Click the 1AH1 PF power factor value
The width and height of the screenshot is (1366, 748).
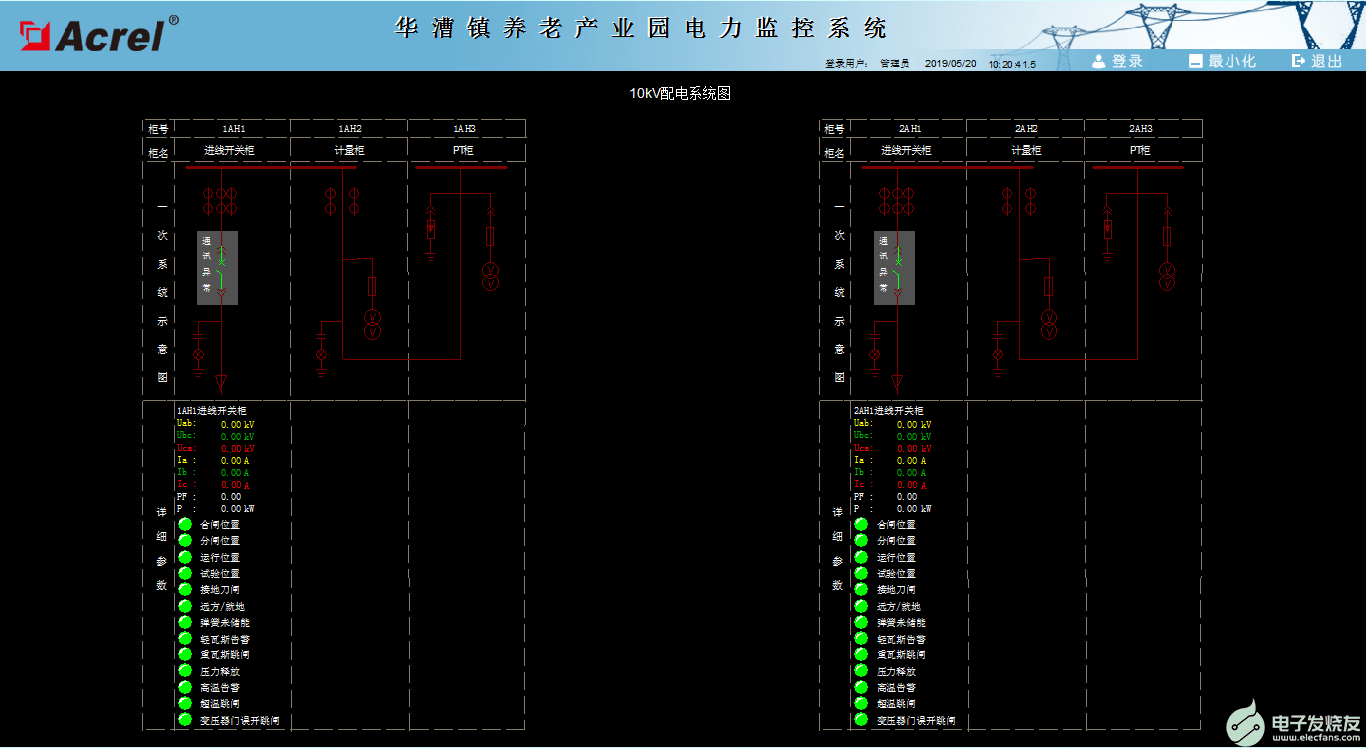tap(231, 496)
